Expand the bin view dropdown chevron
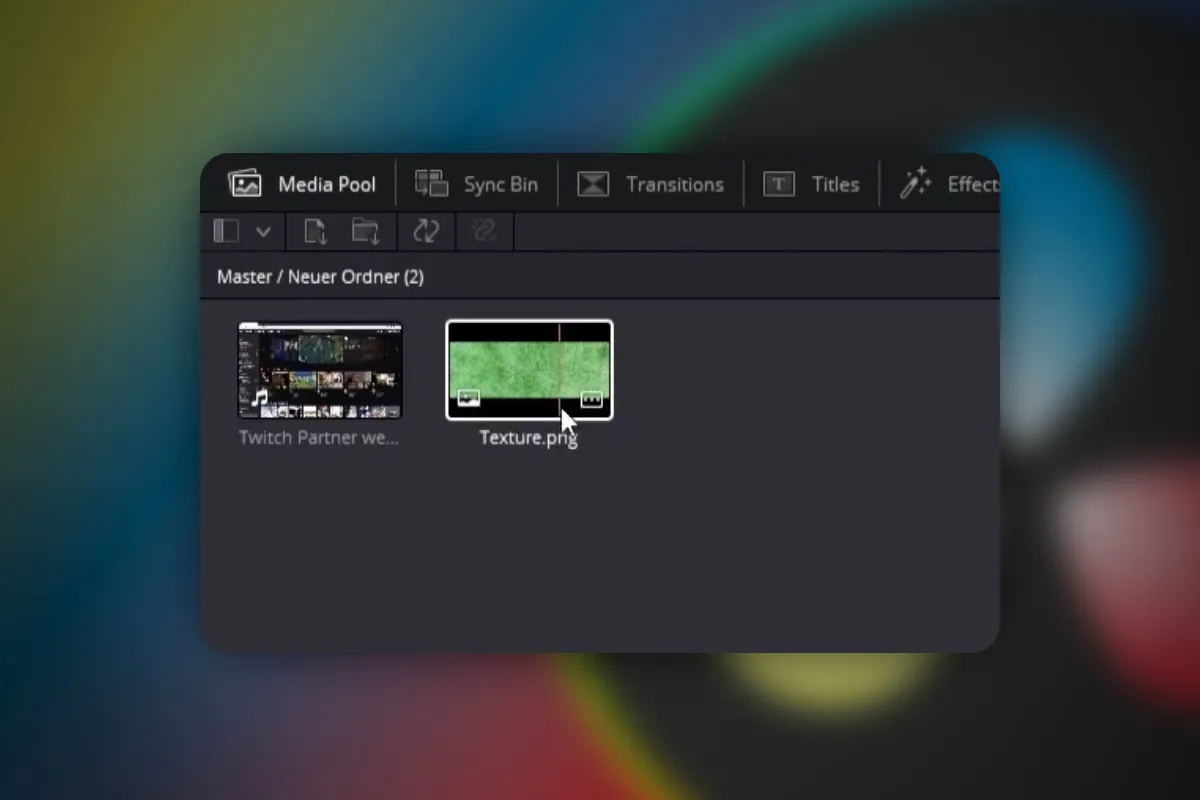1200x800 pixels. coord(263,232)
